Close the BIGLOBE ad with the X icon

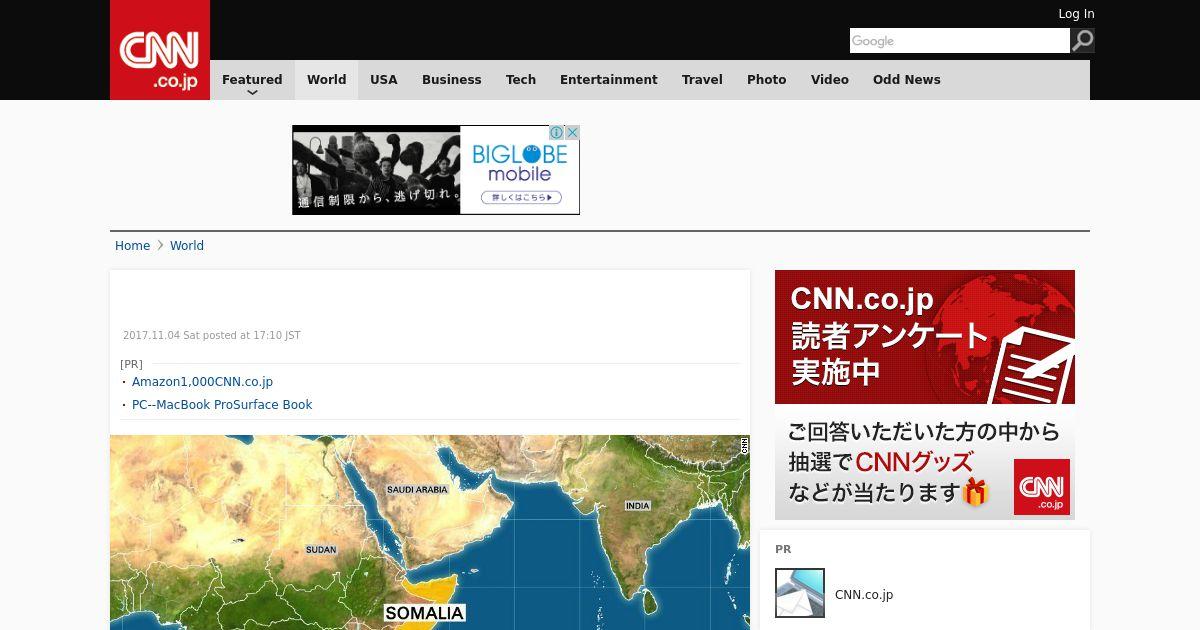(572, 132)
